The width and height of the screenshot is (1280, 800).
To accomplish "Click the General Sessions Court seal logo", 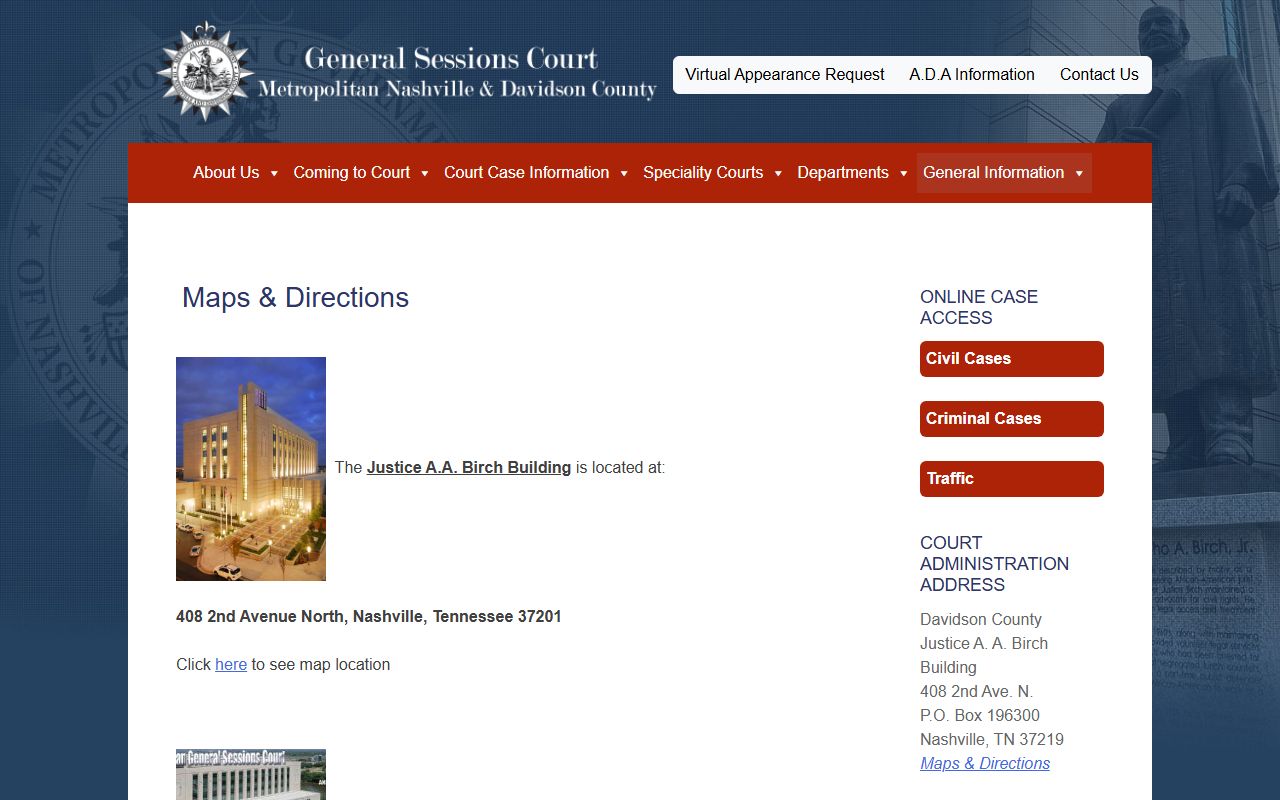I will pyautogui.click(x=206, y=72).
